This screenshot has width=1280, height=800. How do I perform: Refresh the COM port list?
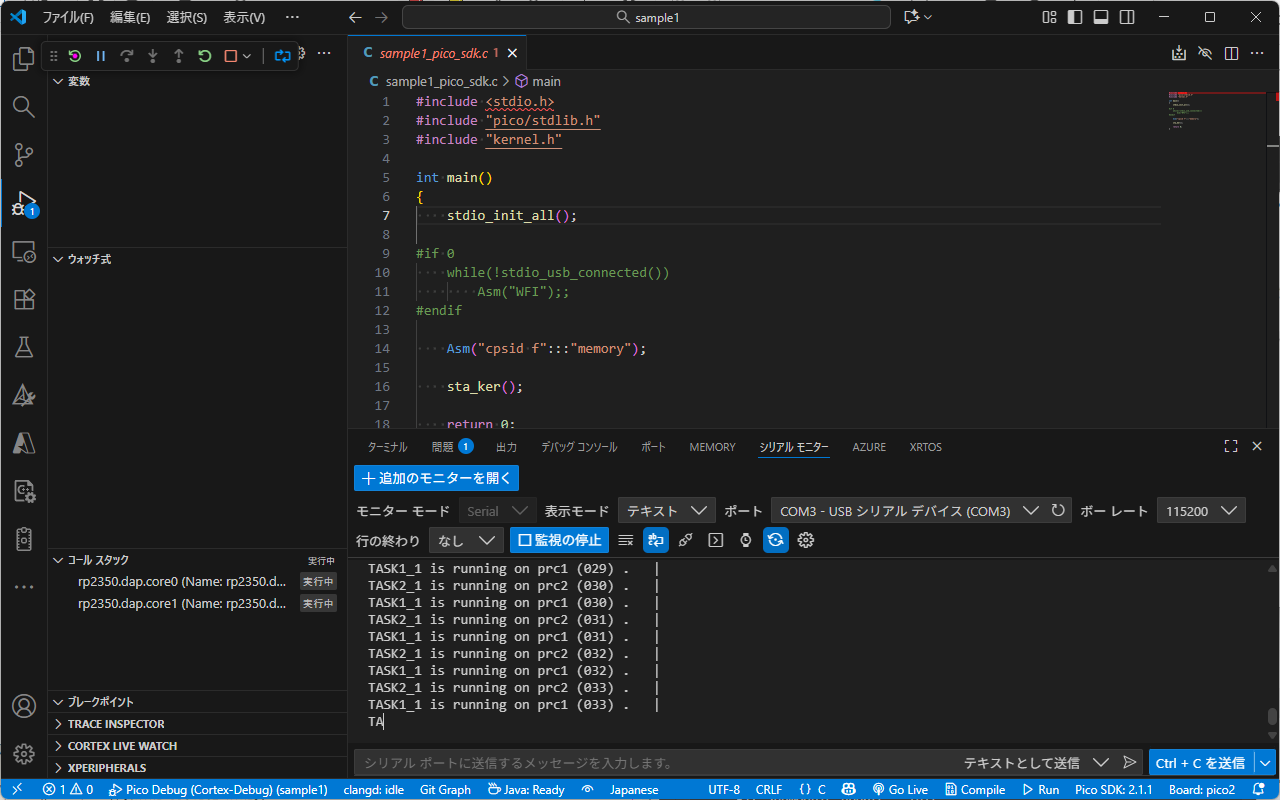point(1058,511)
